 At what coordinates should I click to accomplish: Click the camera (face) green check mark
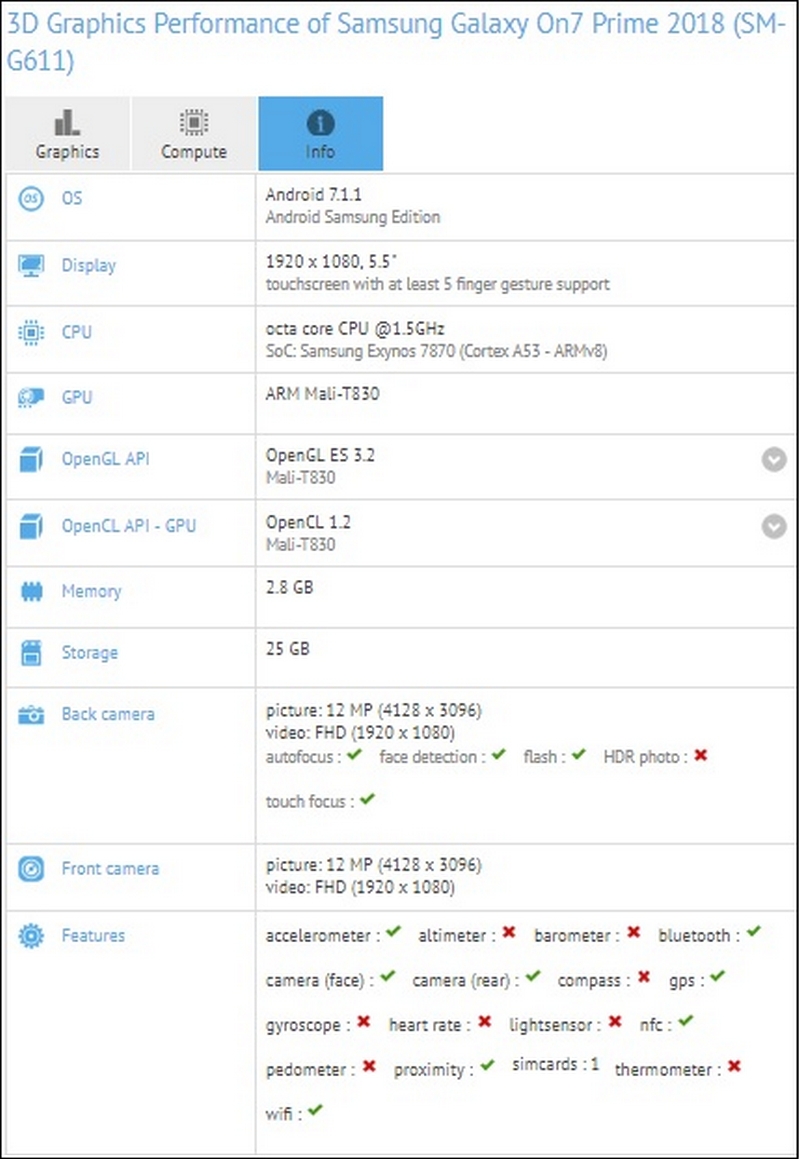388,977
